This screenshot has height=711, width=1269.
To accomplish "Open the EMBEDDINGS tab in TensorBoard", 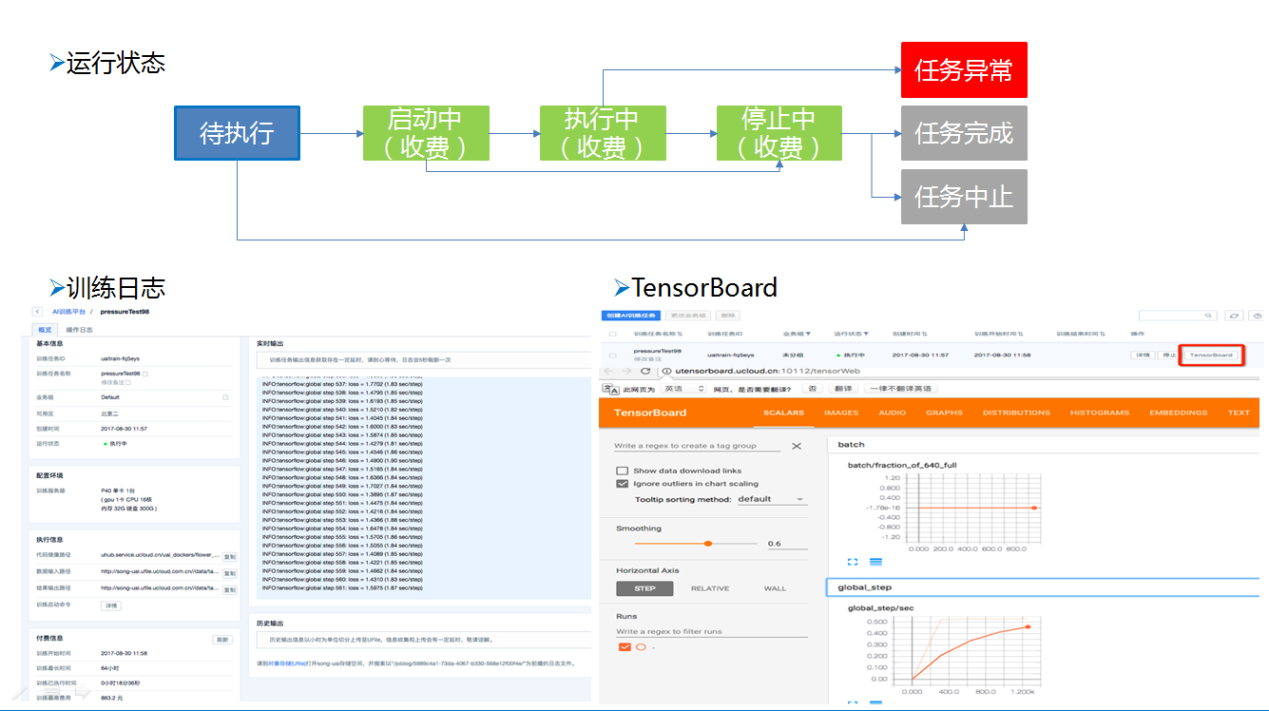I will pos(1178,412).
